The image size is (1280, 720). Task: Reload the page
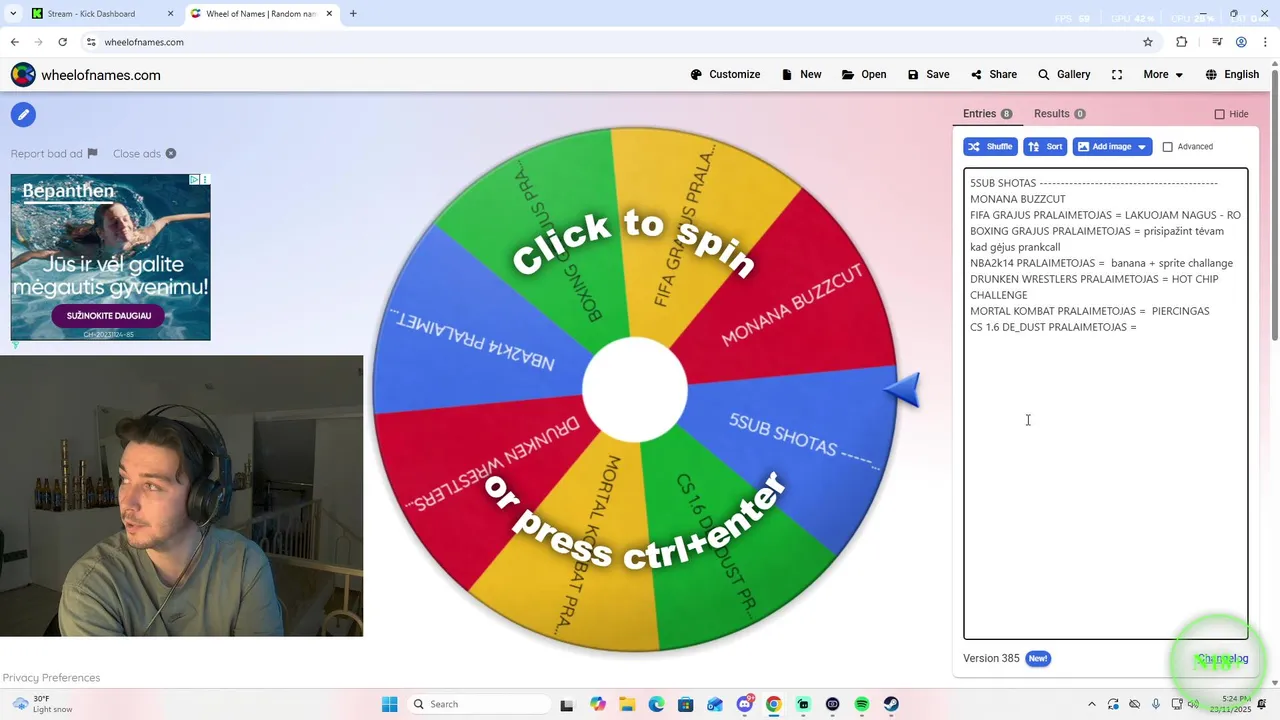62,42
